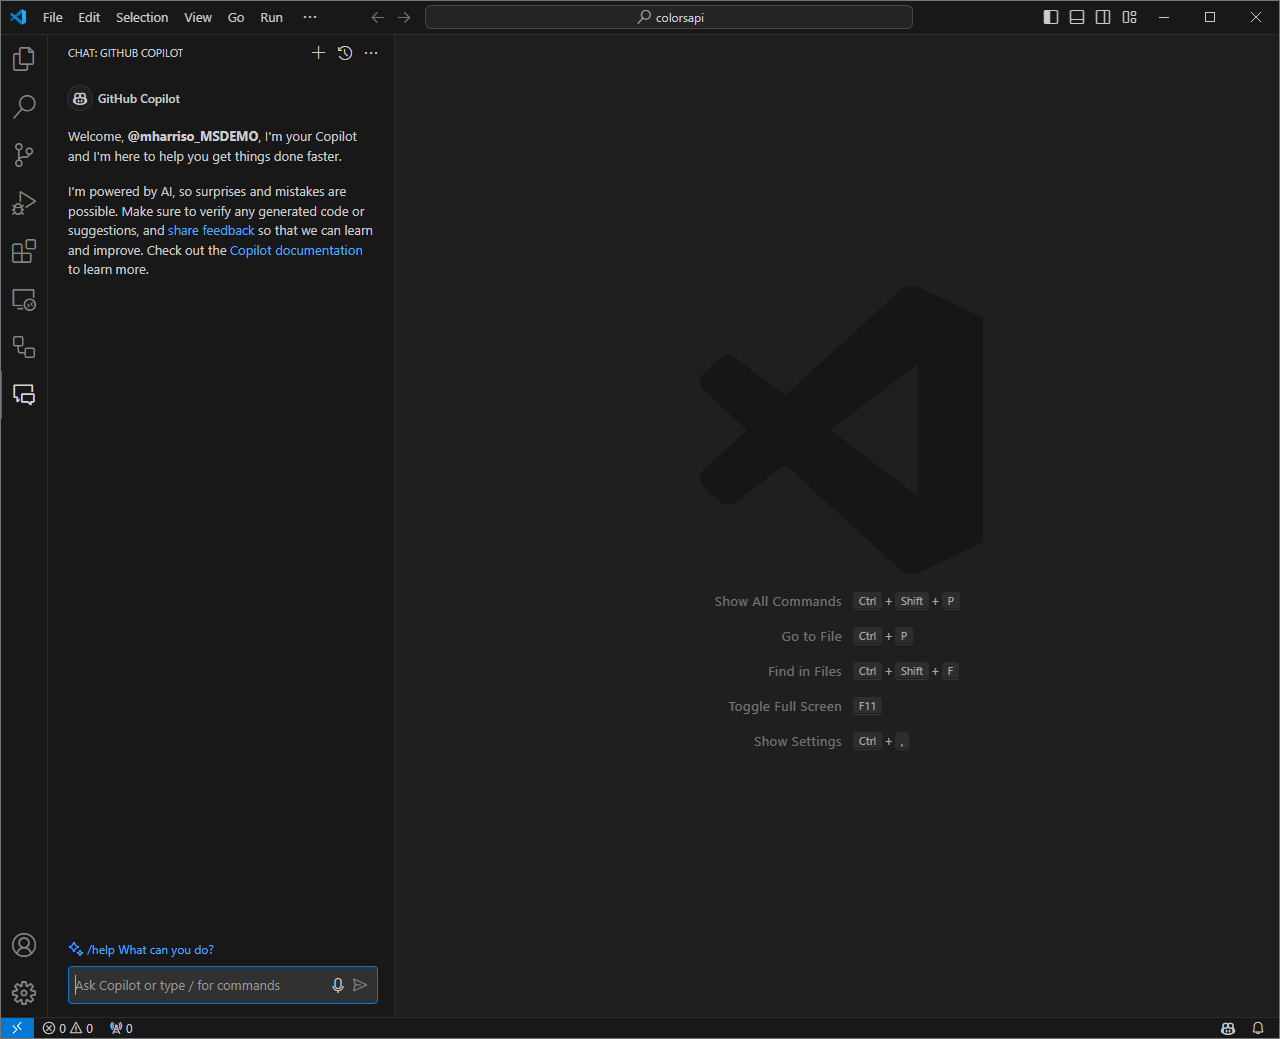Open the Edit menu

[89, 17]
